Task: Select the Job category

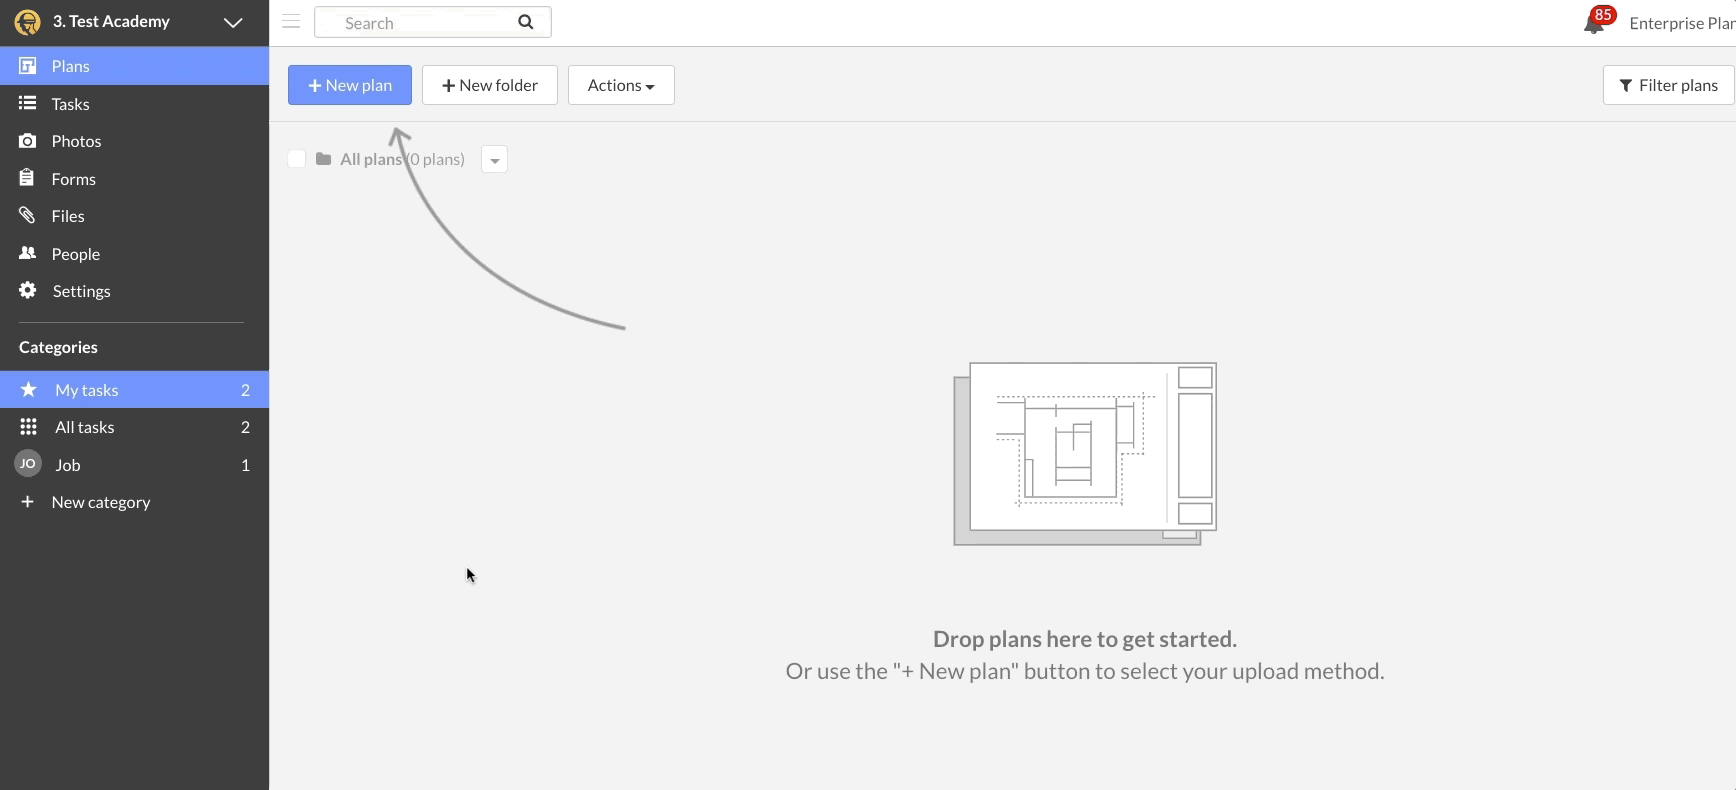Action: tap(134, 465)
